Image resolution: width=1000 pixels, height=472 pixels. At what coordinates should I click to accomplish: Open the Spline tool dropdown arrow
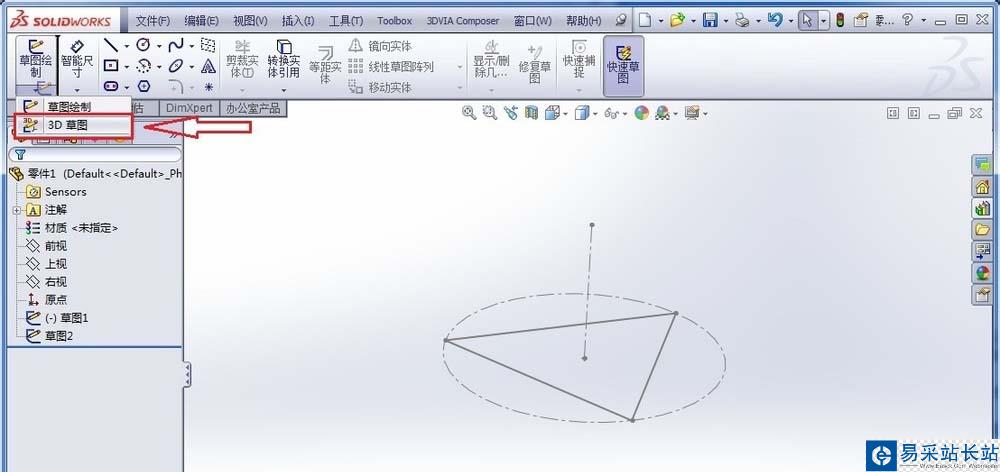click(x=191, y=46)
